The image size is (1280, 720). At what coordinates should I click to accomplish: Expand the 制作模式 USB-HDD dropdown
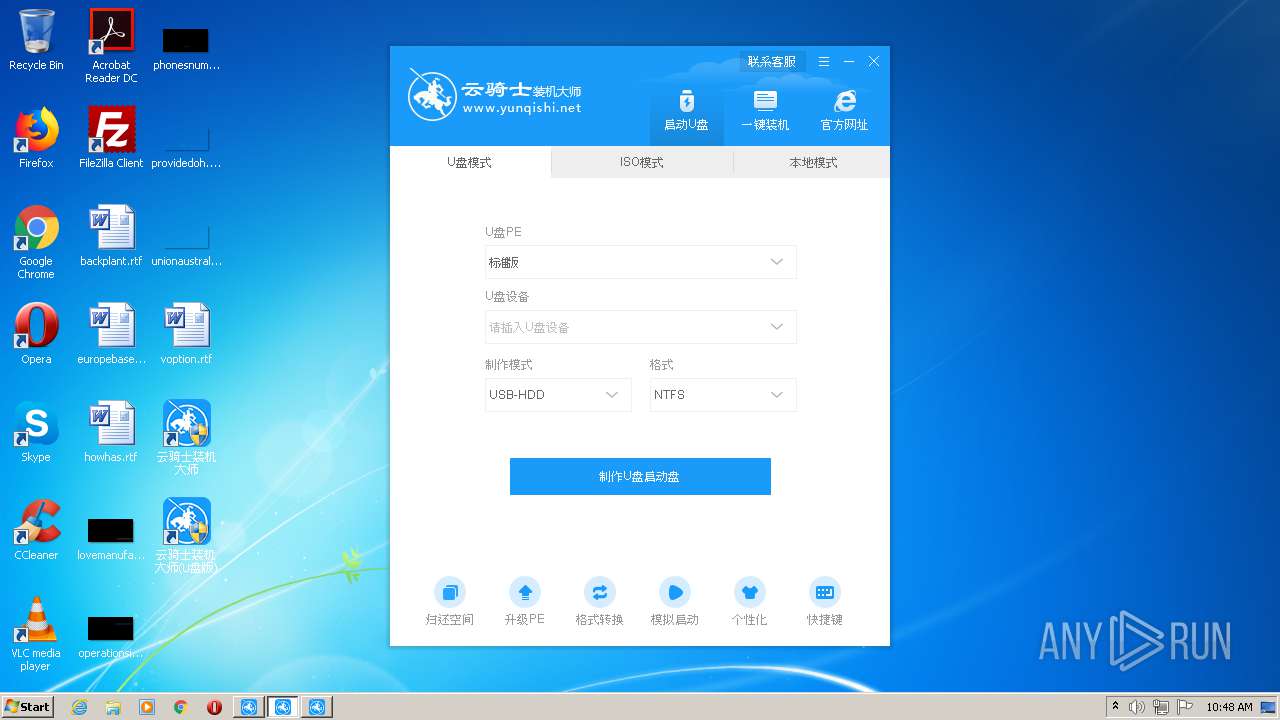point(558,395)
